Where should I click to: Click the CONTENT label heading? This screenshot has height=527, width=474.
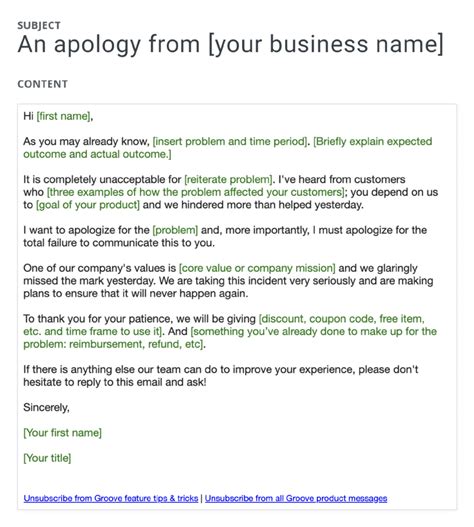coord(43,84)
